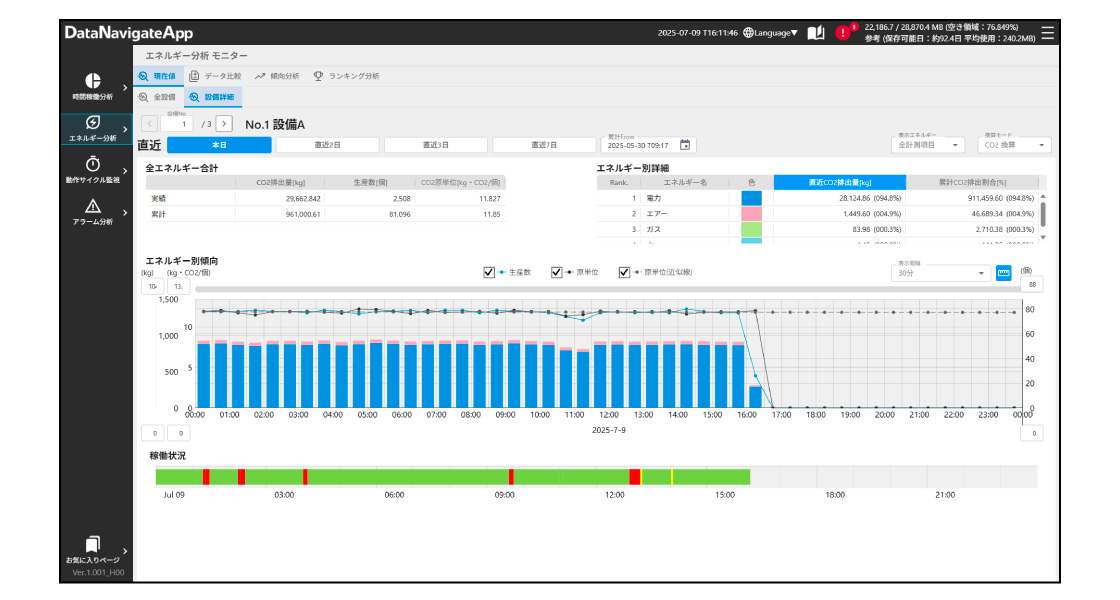
Task: Click the red alert notification icon
Action: [843, 32]
